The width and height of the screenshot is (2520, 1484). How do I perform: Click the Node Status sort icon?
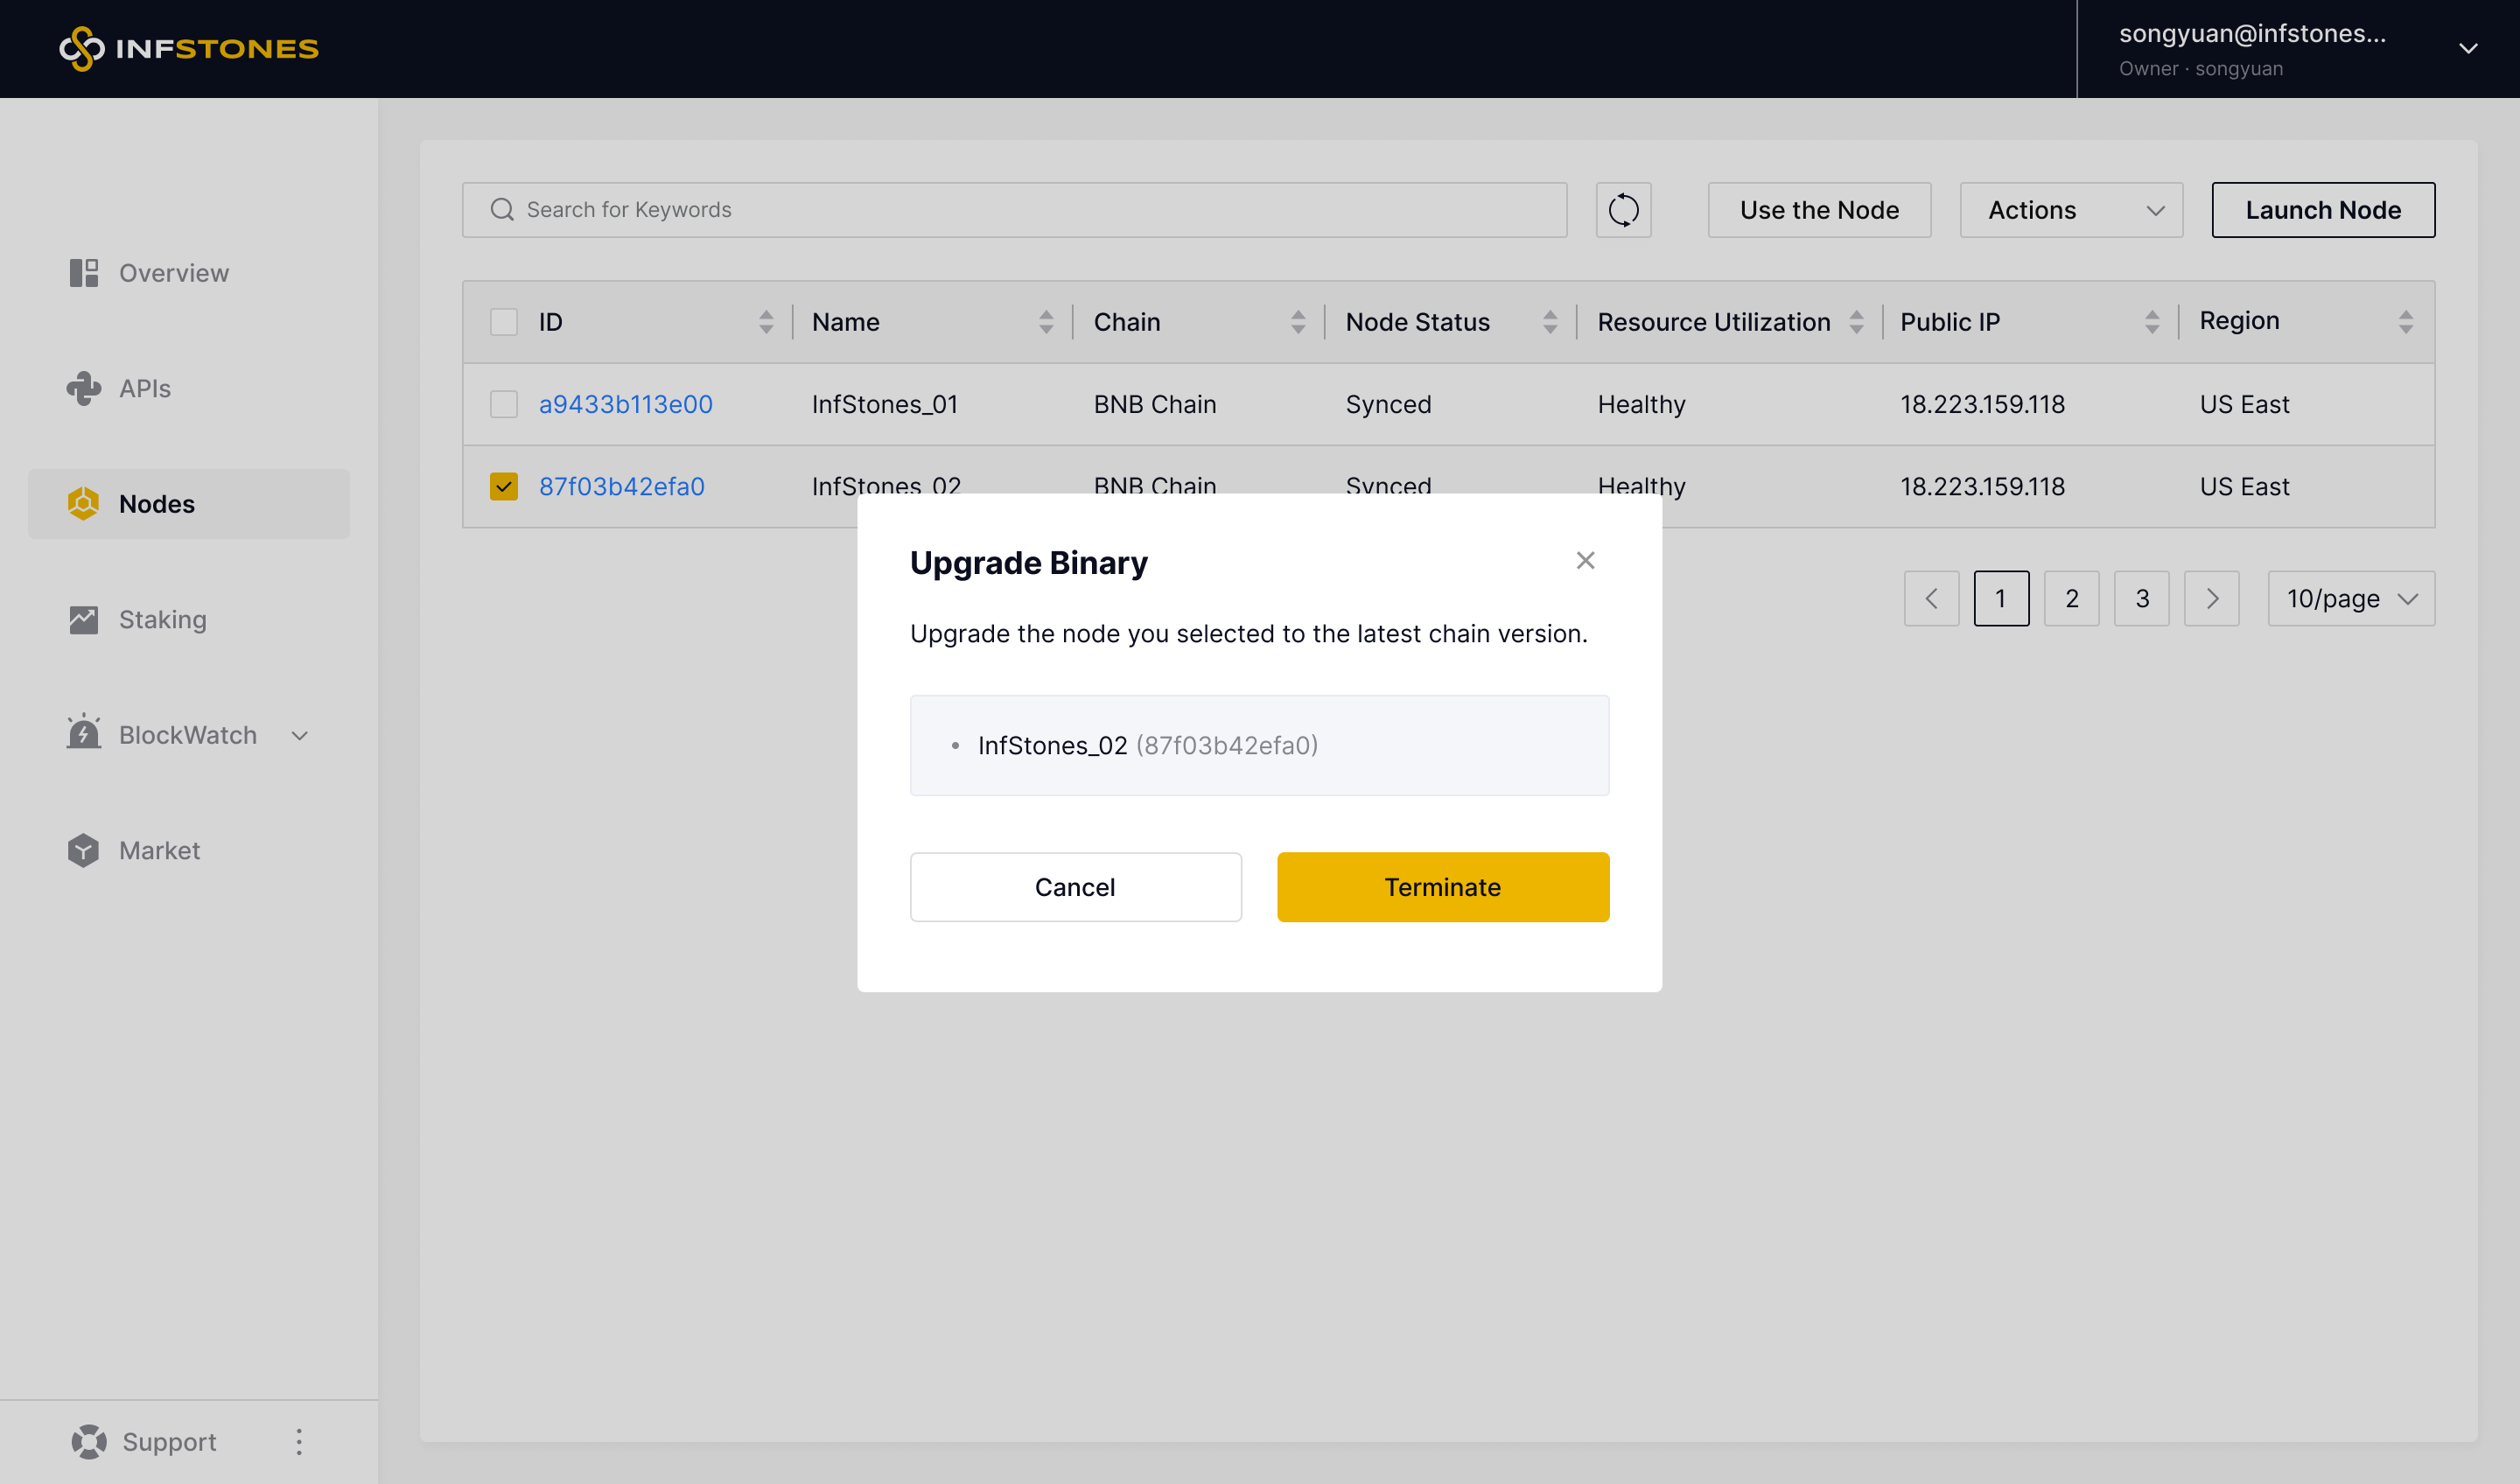tap(1550, 322)
